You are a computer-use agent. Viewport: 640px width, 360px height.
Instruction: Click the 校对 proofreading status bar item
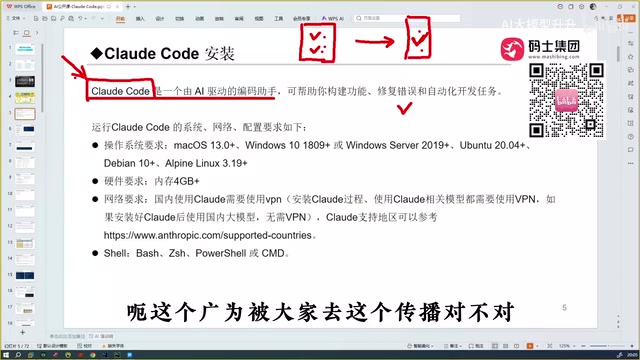tap(84, 346)
